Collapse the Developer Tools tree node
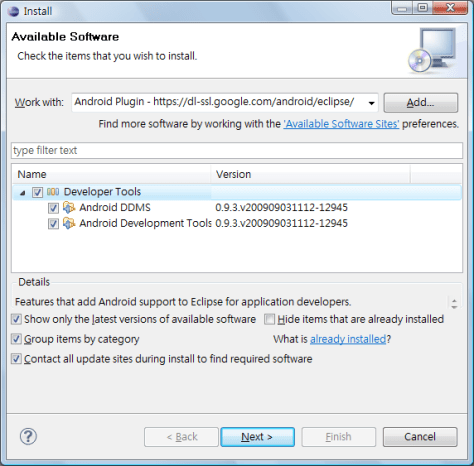The height and width of the screenshot is (466, 474). tap(22, 192)
